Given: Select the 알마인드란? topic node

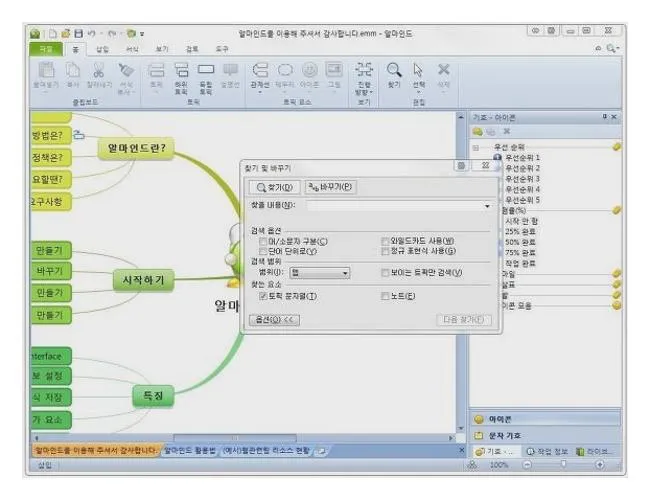Looking at the screenshot, I should (x=136, y=148).
